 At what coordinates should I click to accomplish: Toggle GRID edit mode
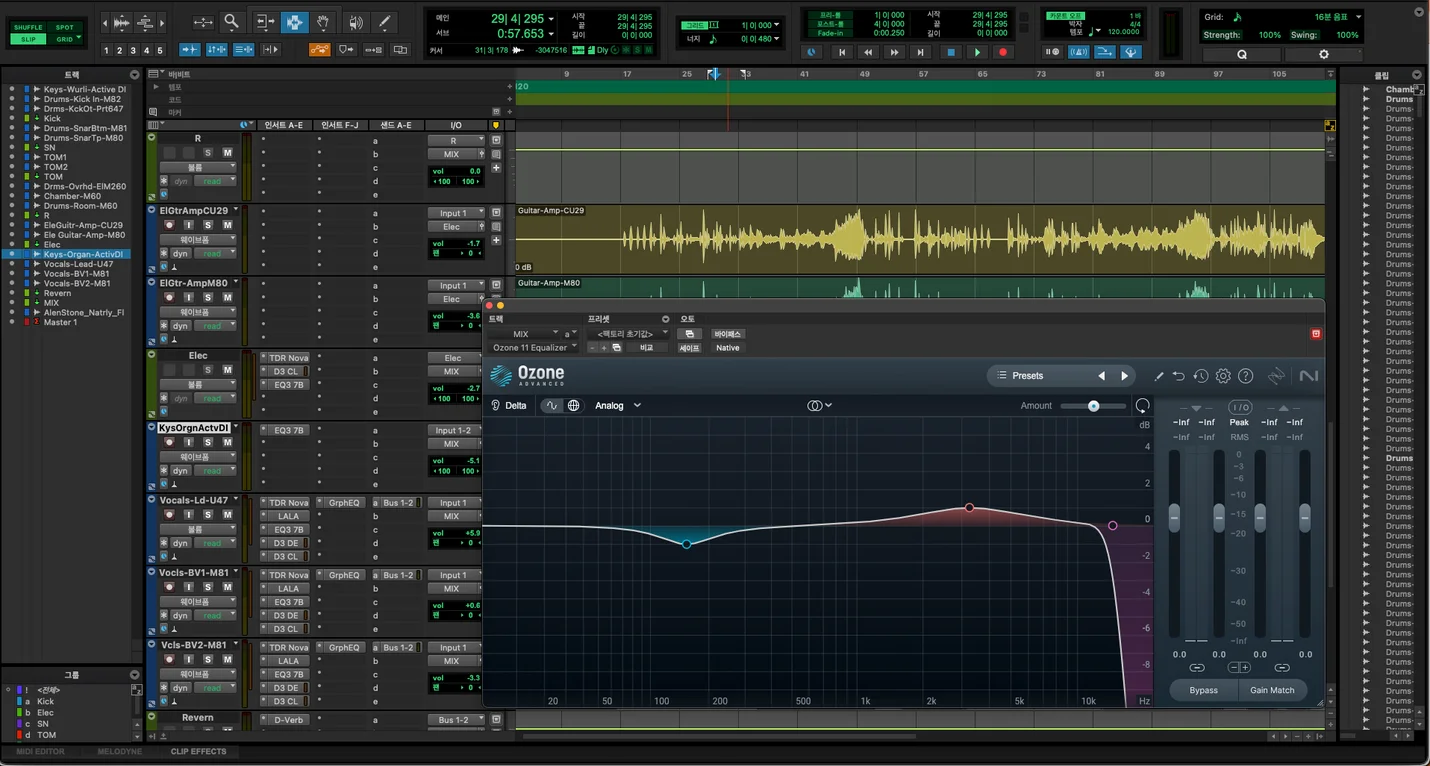[x=65, y=39]
